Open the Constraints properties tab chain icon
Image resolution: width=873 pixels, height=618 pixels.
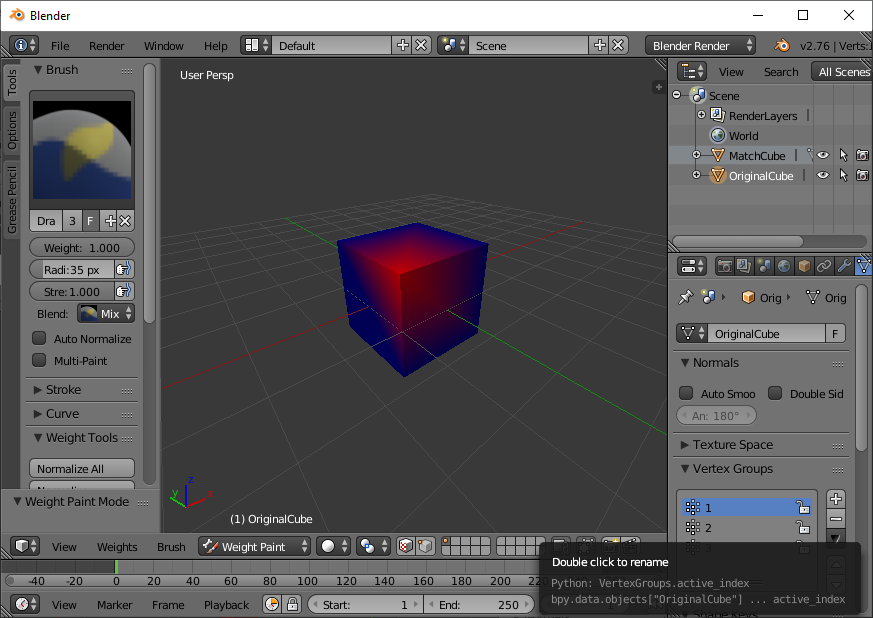point(824,266)
